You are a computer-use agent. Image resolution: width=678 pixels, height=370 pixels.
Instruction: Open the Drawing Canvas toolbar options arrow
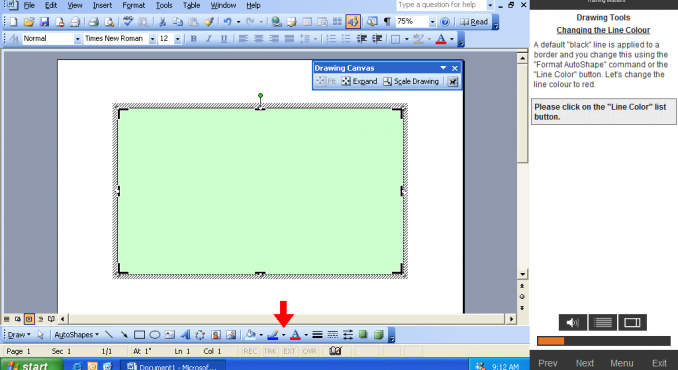443,68
